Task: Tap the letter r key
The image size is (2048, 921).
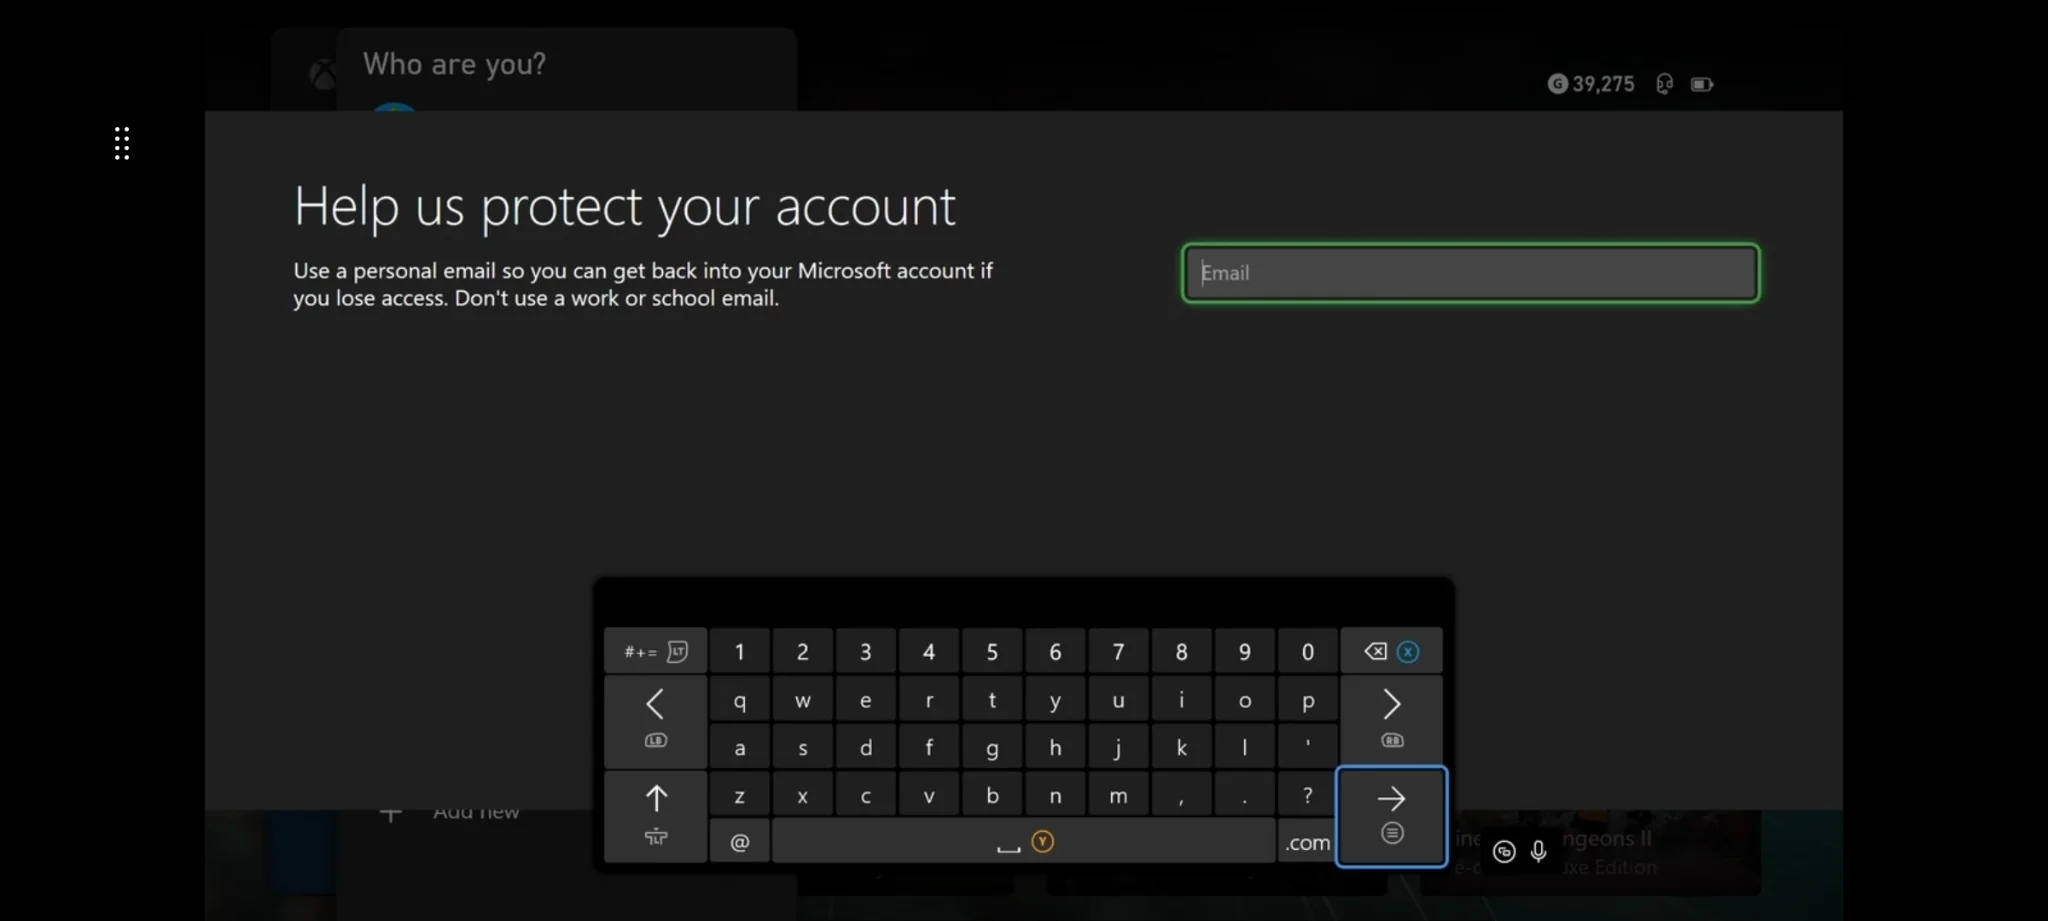Action: 928,699
